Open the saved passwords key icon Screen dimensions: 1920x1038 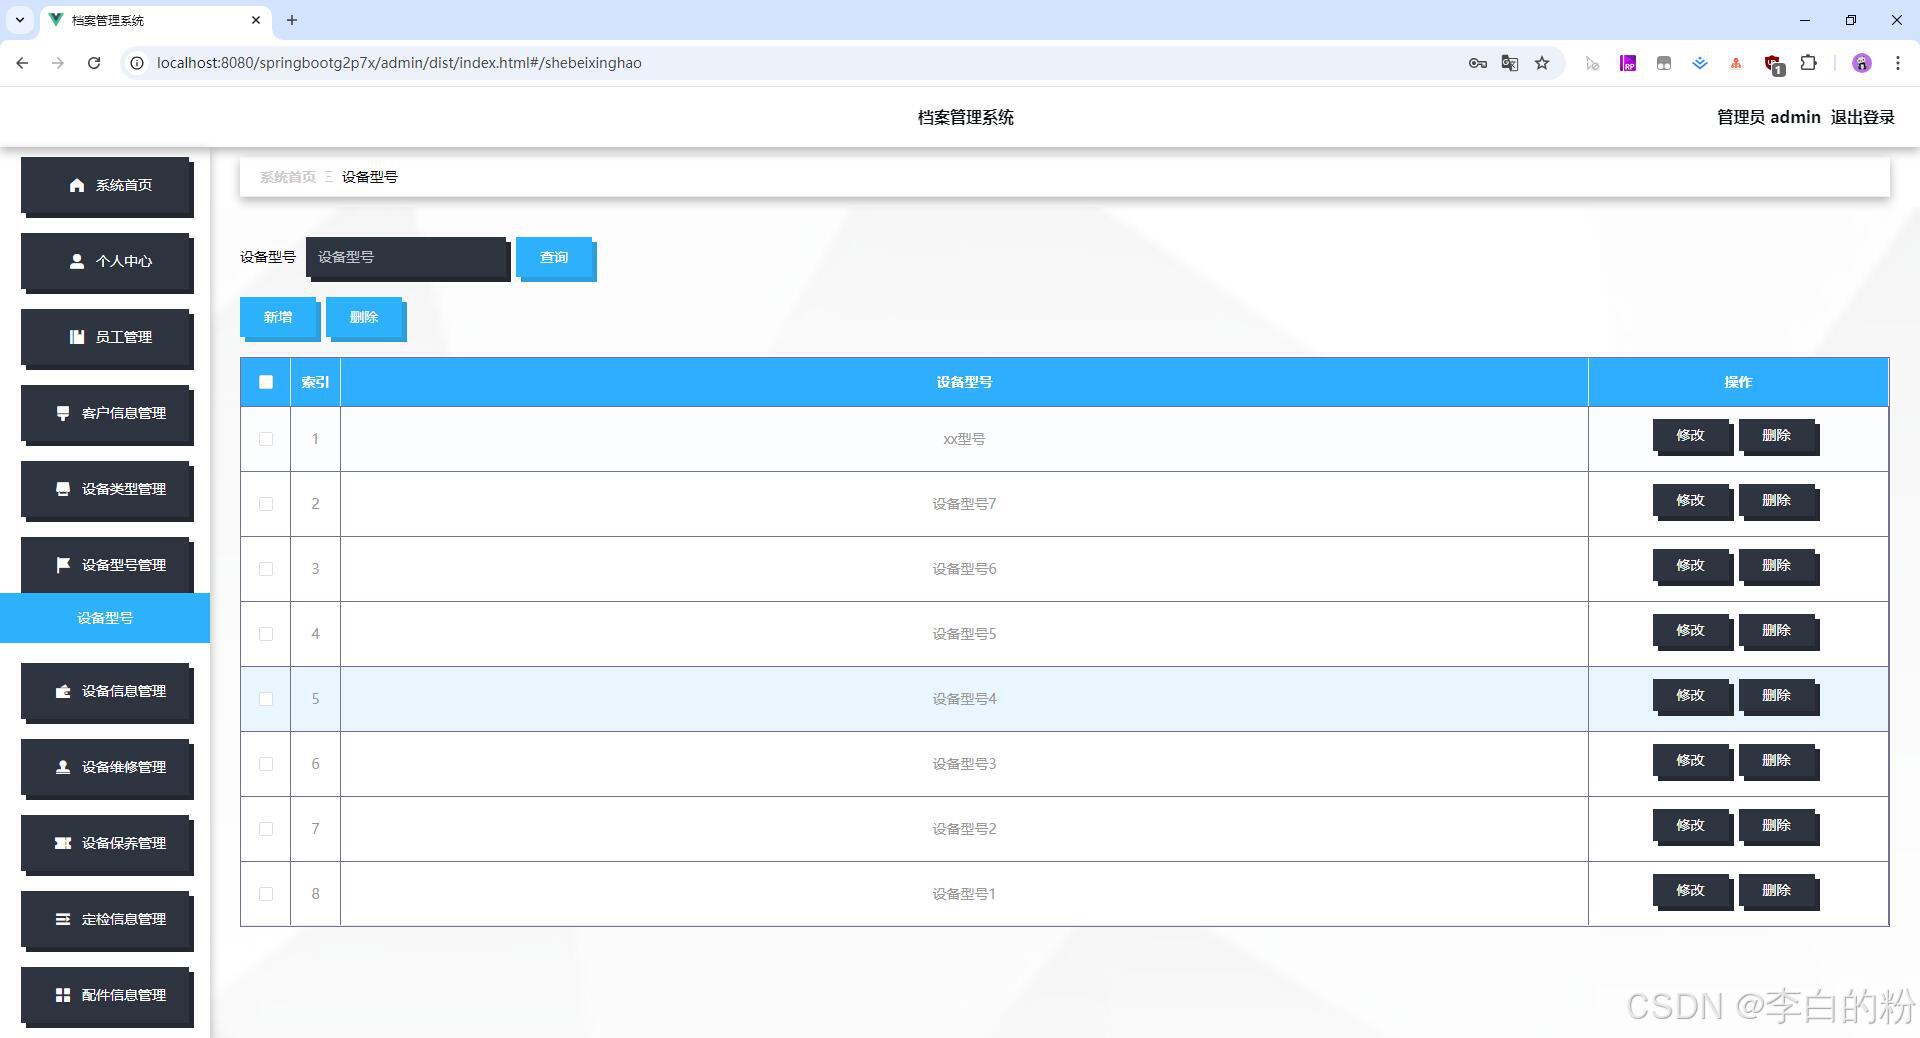(1478, 63)
